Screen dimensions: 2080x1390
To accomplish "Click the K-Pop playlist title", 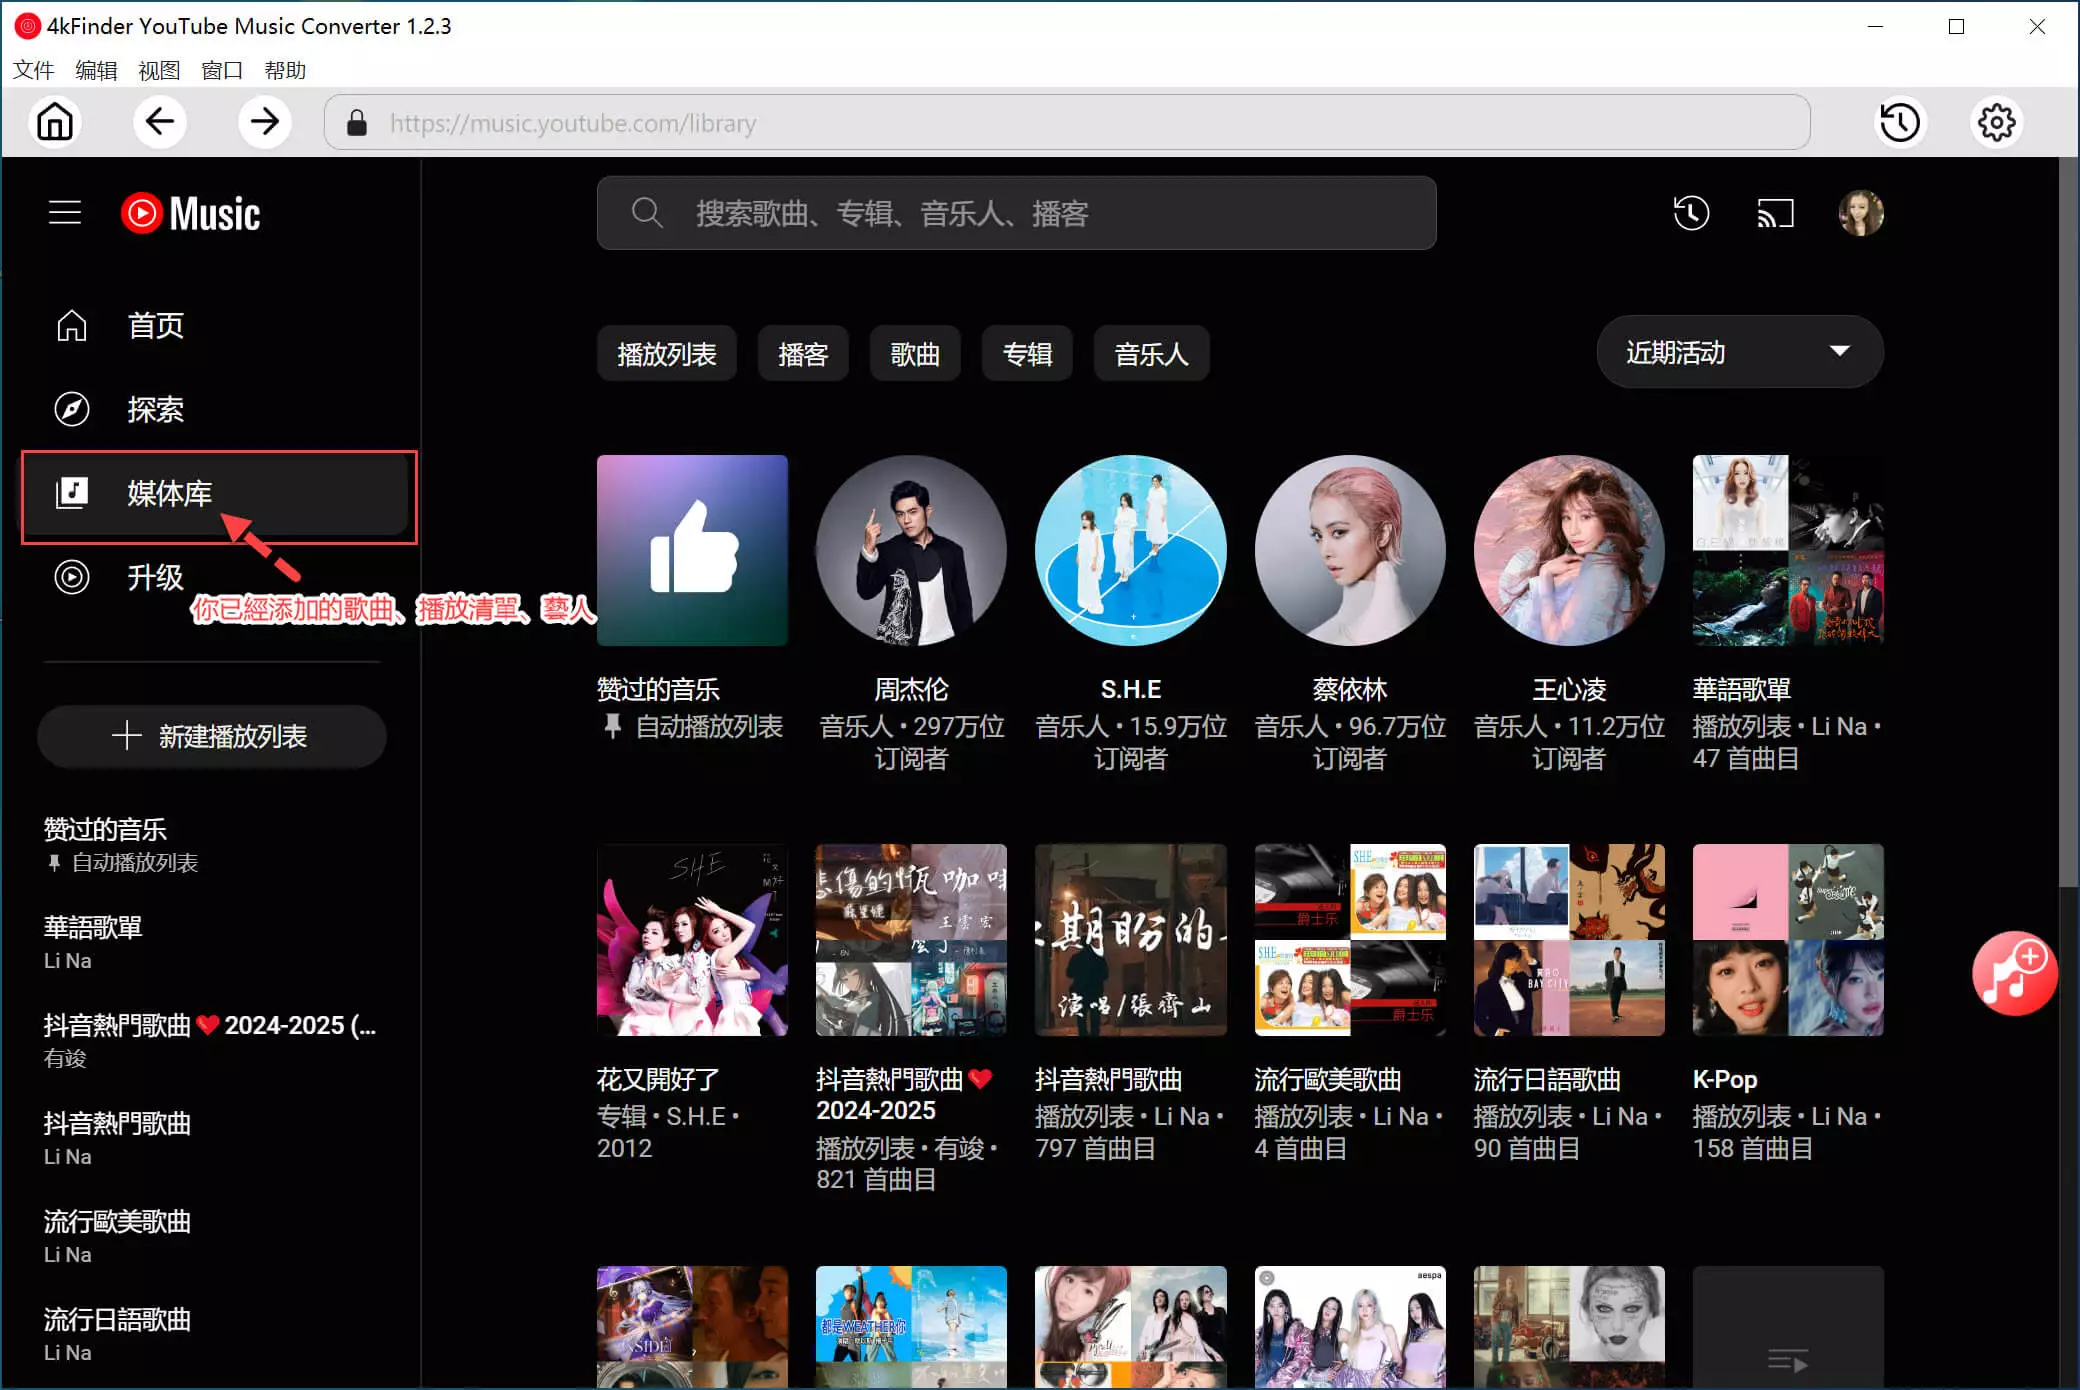I will click(x=1725, y=1079).
